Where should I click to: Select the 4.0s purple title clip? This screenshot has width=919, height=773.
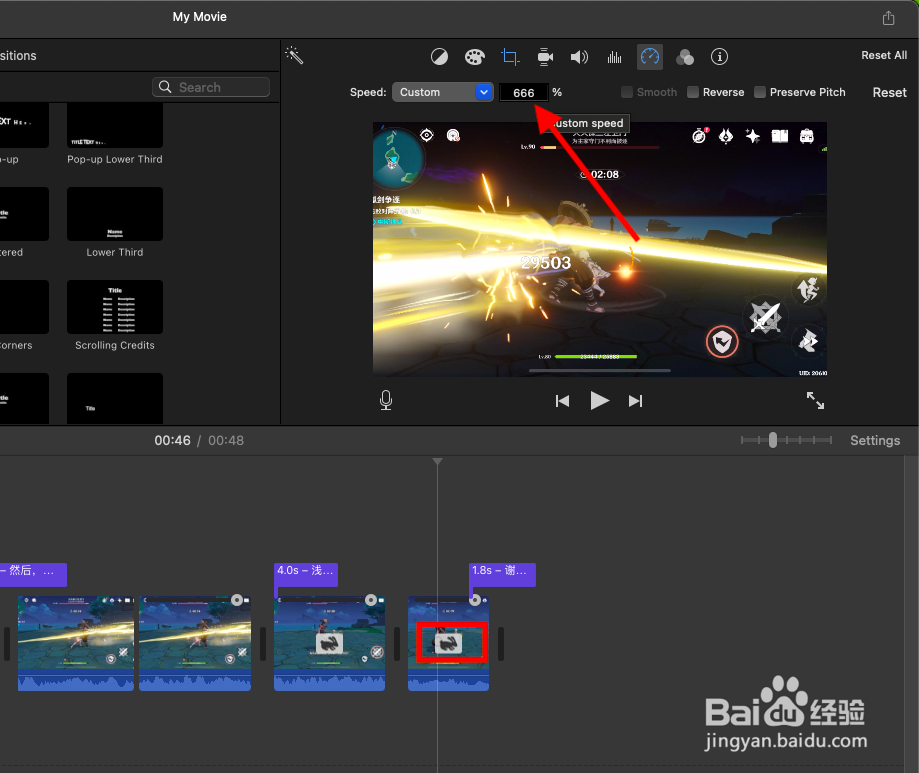tap(306, 574)
